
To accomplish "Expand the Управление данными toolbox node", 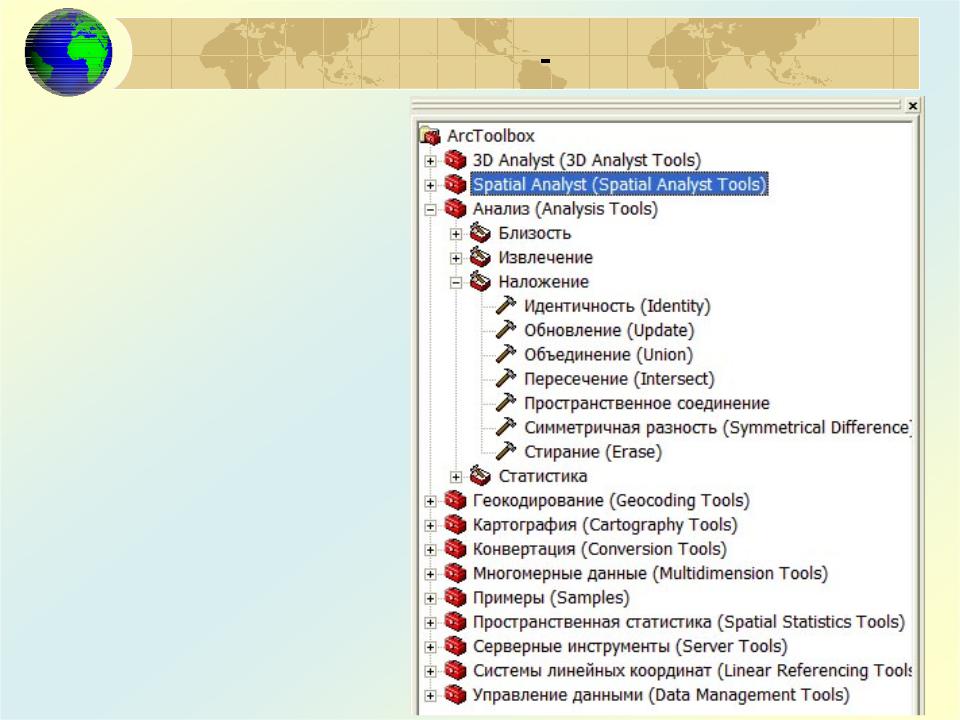I will 430,696.
